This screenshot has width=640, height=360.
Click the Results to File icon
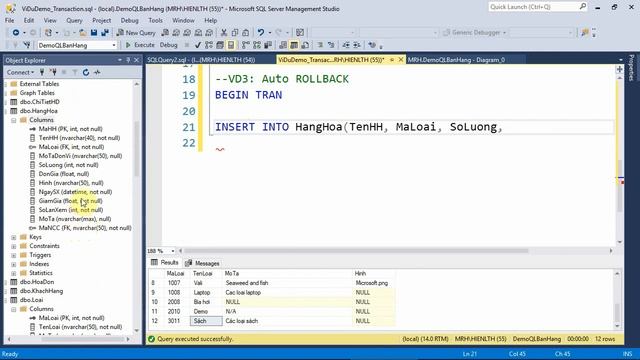[305, 45]
